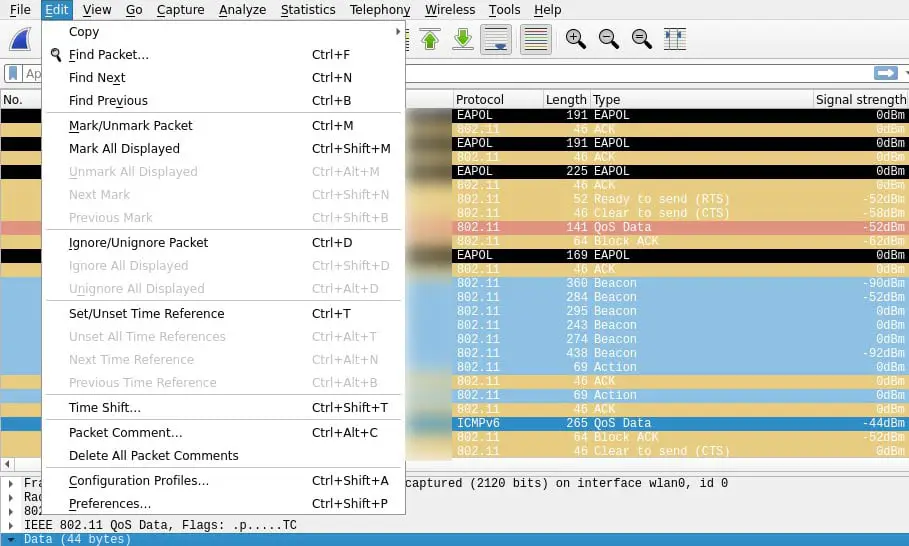
Task: Expand the Frame detail tree row
Action: 11,483
